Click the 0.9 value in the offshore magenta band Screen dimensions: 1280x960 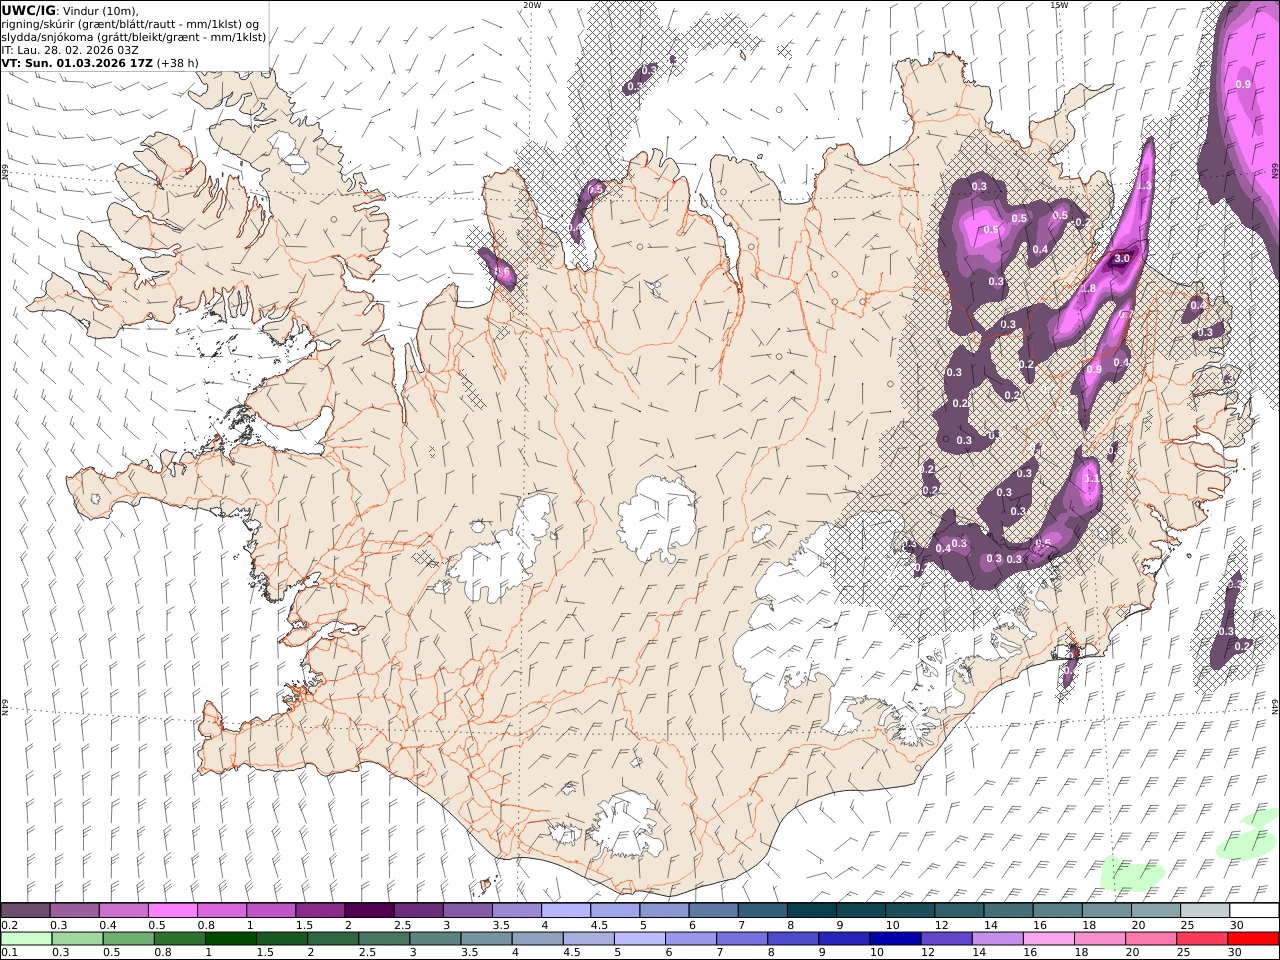(x=1243, y=84)
